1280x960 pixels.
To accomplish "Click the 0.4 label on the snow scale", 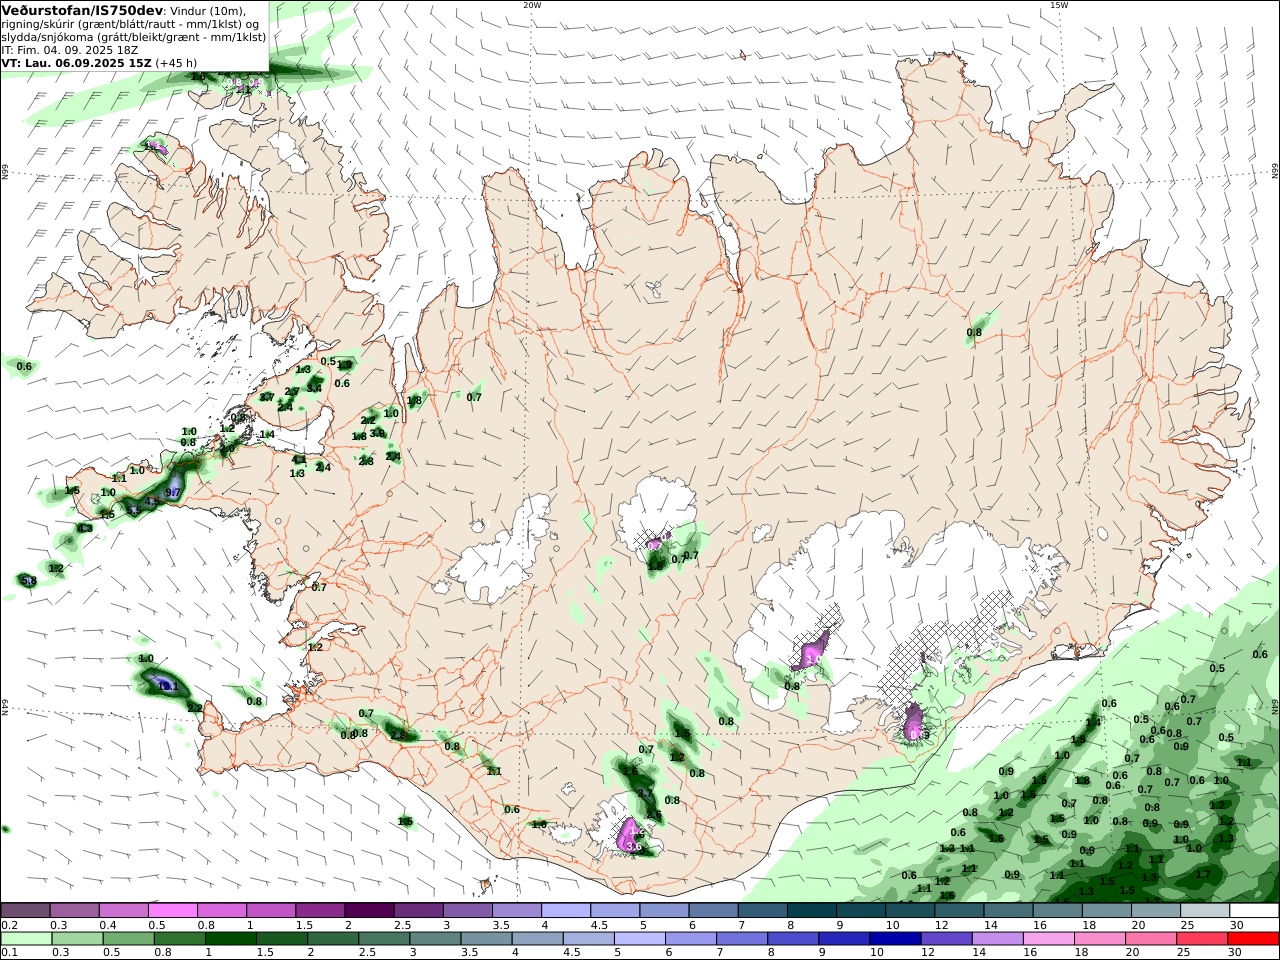I will (x=107, y=925).
